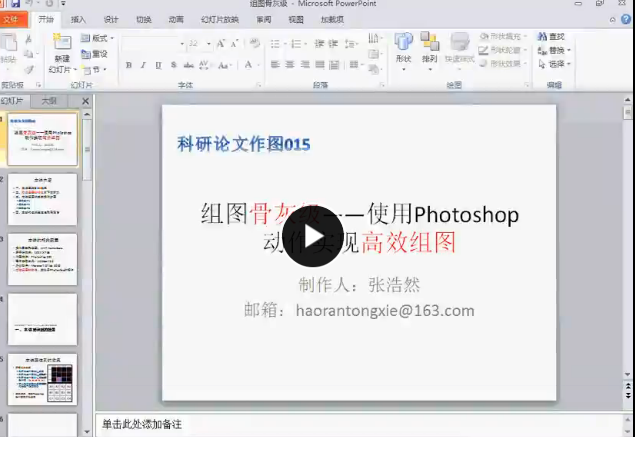635x460 pixels.
Task: Toggle Underline formatting
Action: tap(158, 65)
